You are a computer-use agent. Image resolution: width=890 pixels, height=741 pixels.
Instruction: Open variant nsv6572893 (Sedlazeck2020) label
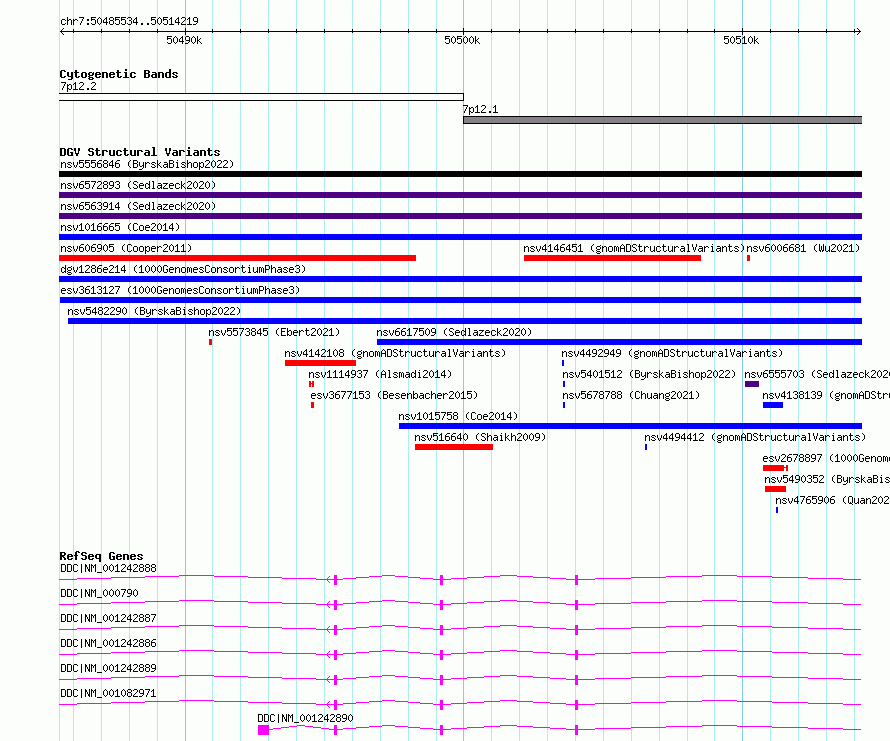coord(138,185)
